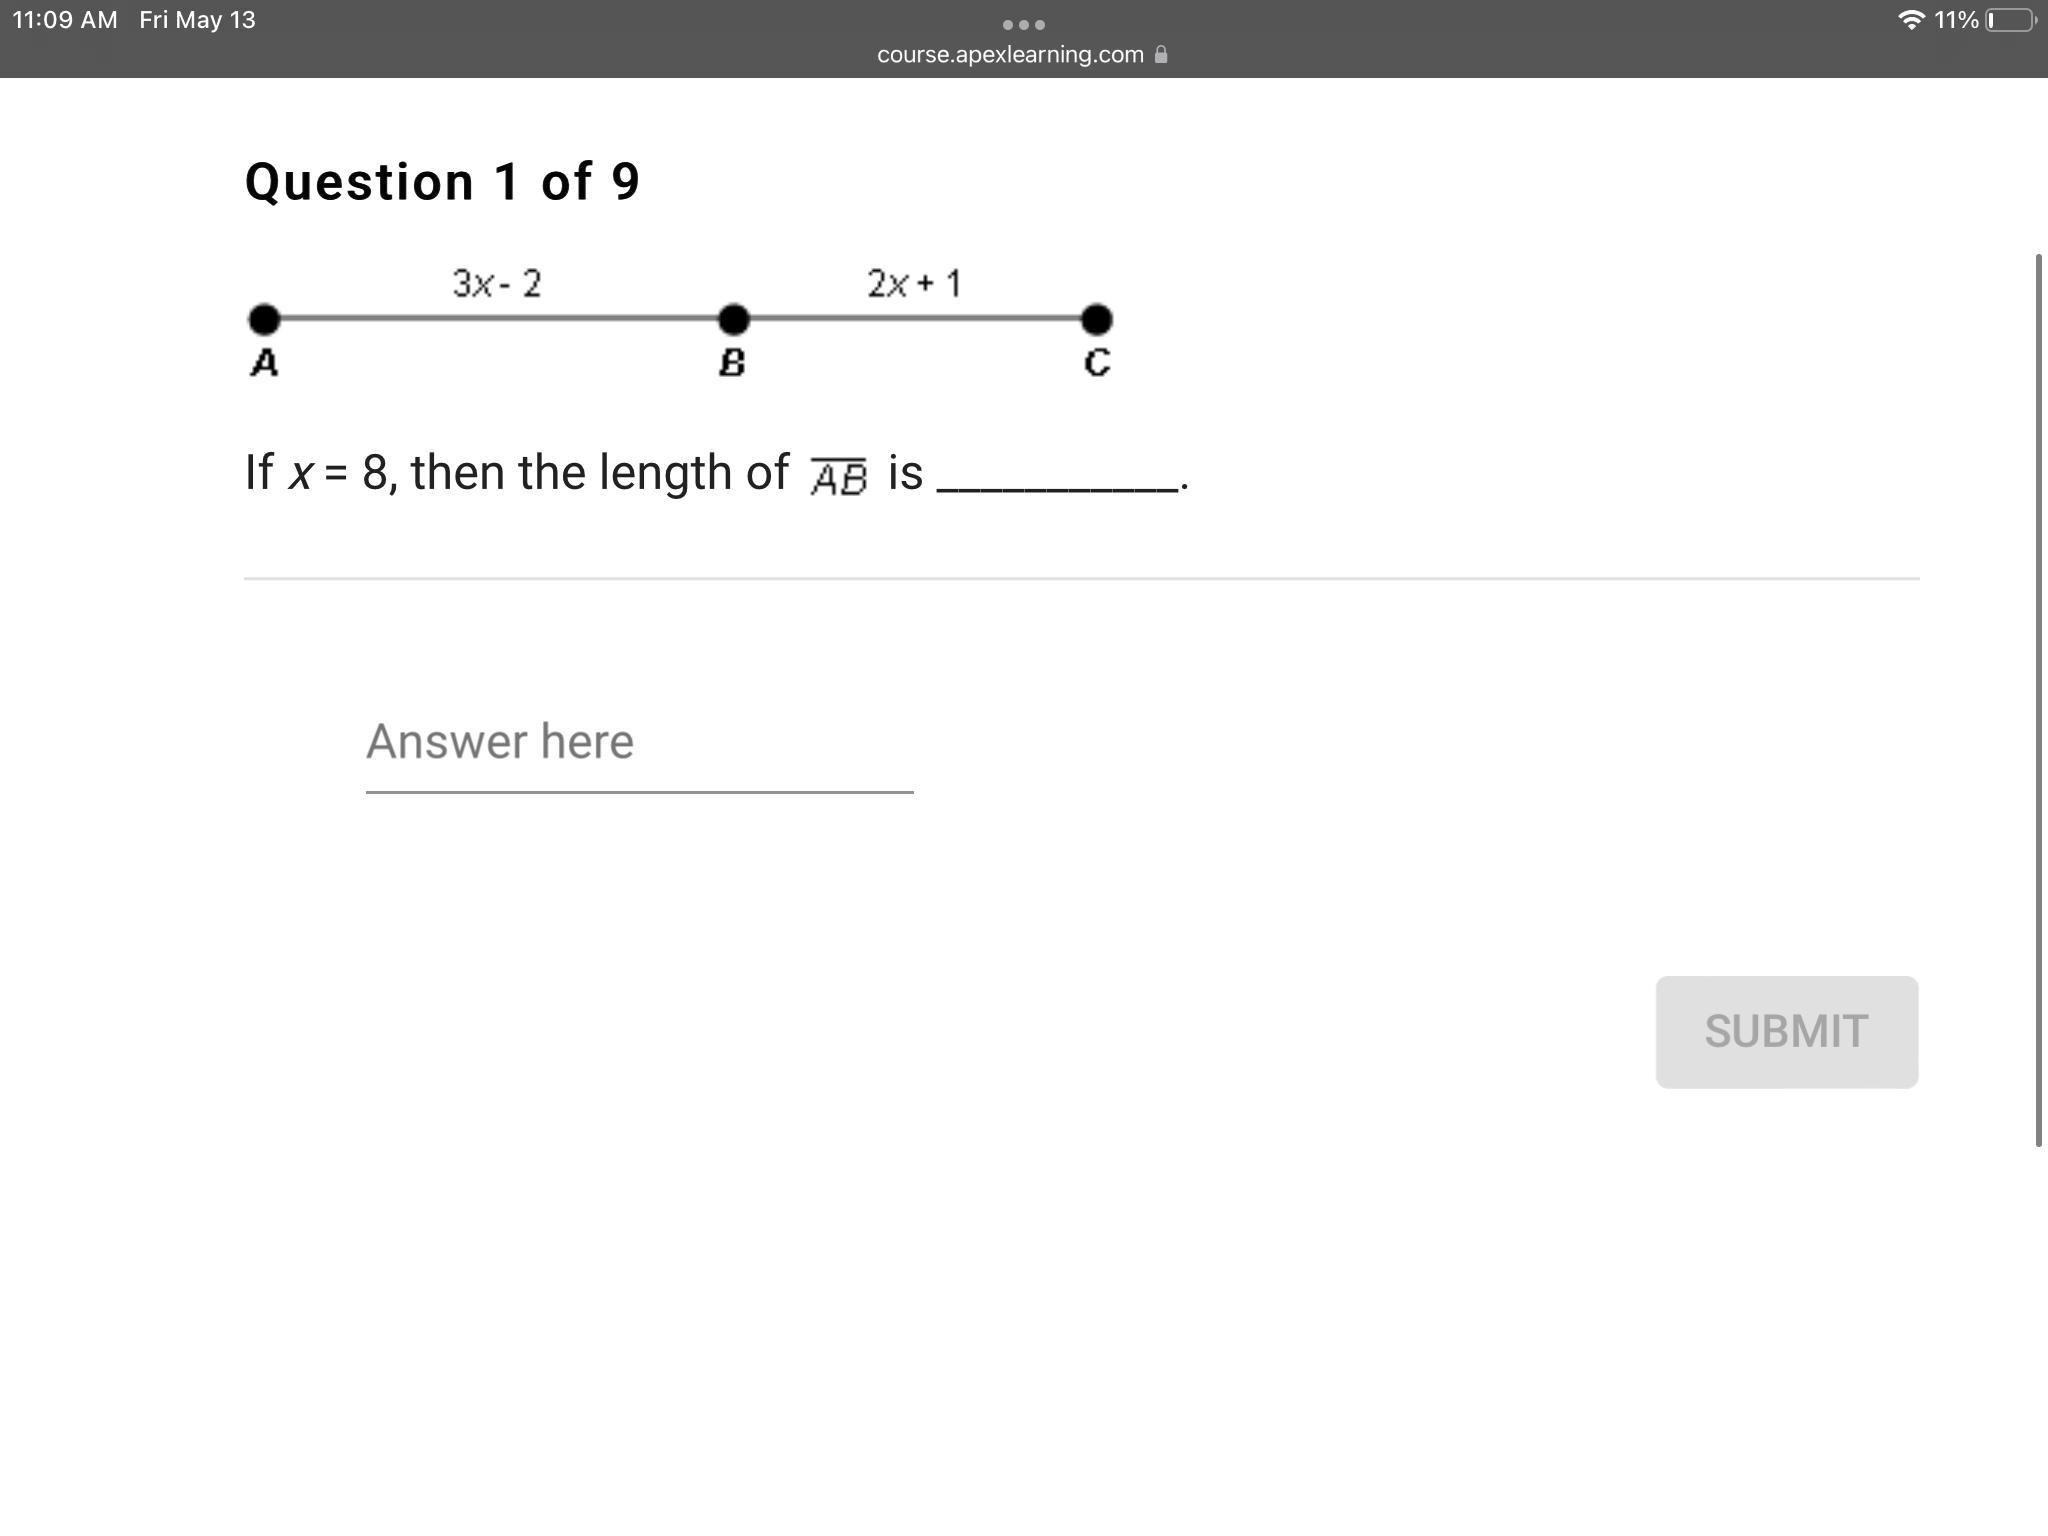Tap the Wi-Fi status icon

pos(1911,20)
